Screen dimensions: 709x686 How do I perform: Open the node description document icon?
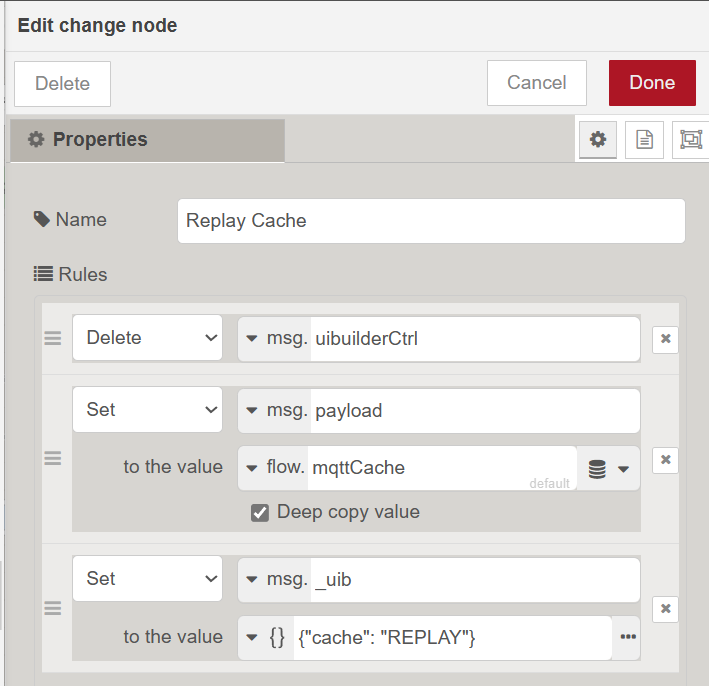(644, 140)
